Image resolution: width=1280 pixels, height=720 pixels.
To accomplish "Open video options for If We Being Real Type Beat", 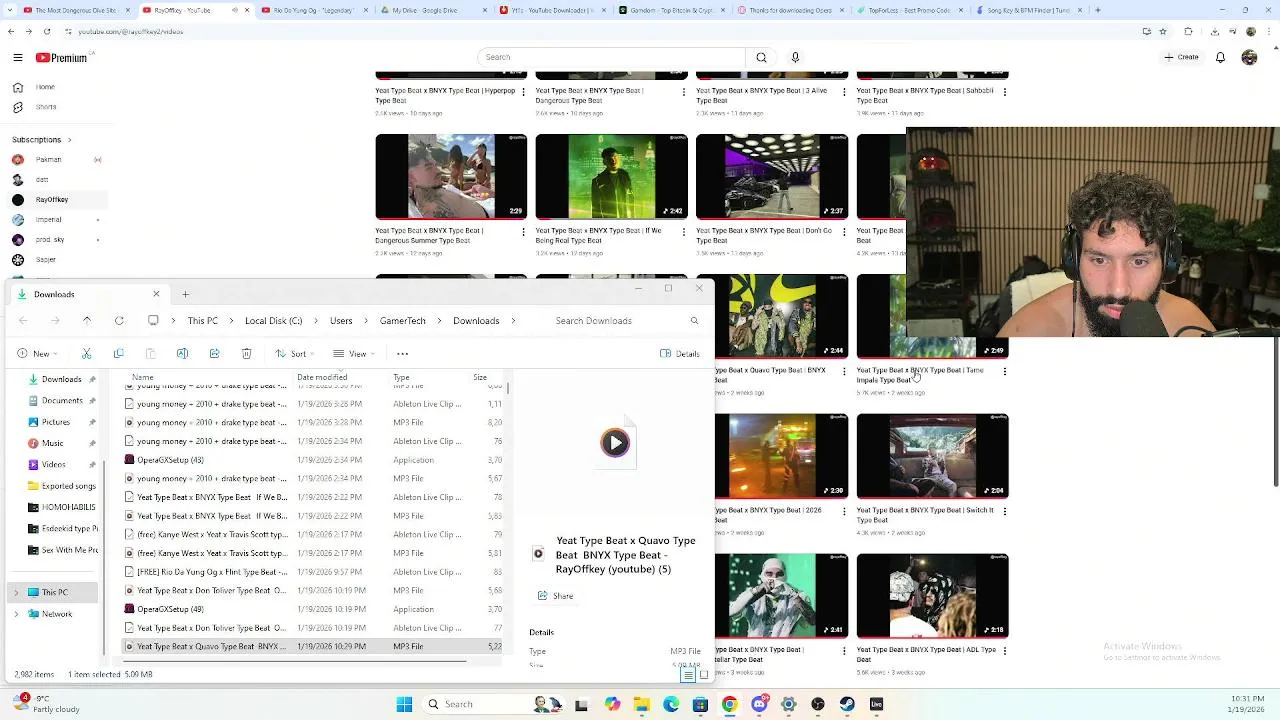I will (684, 232).
